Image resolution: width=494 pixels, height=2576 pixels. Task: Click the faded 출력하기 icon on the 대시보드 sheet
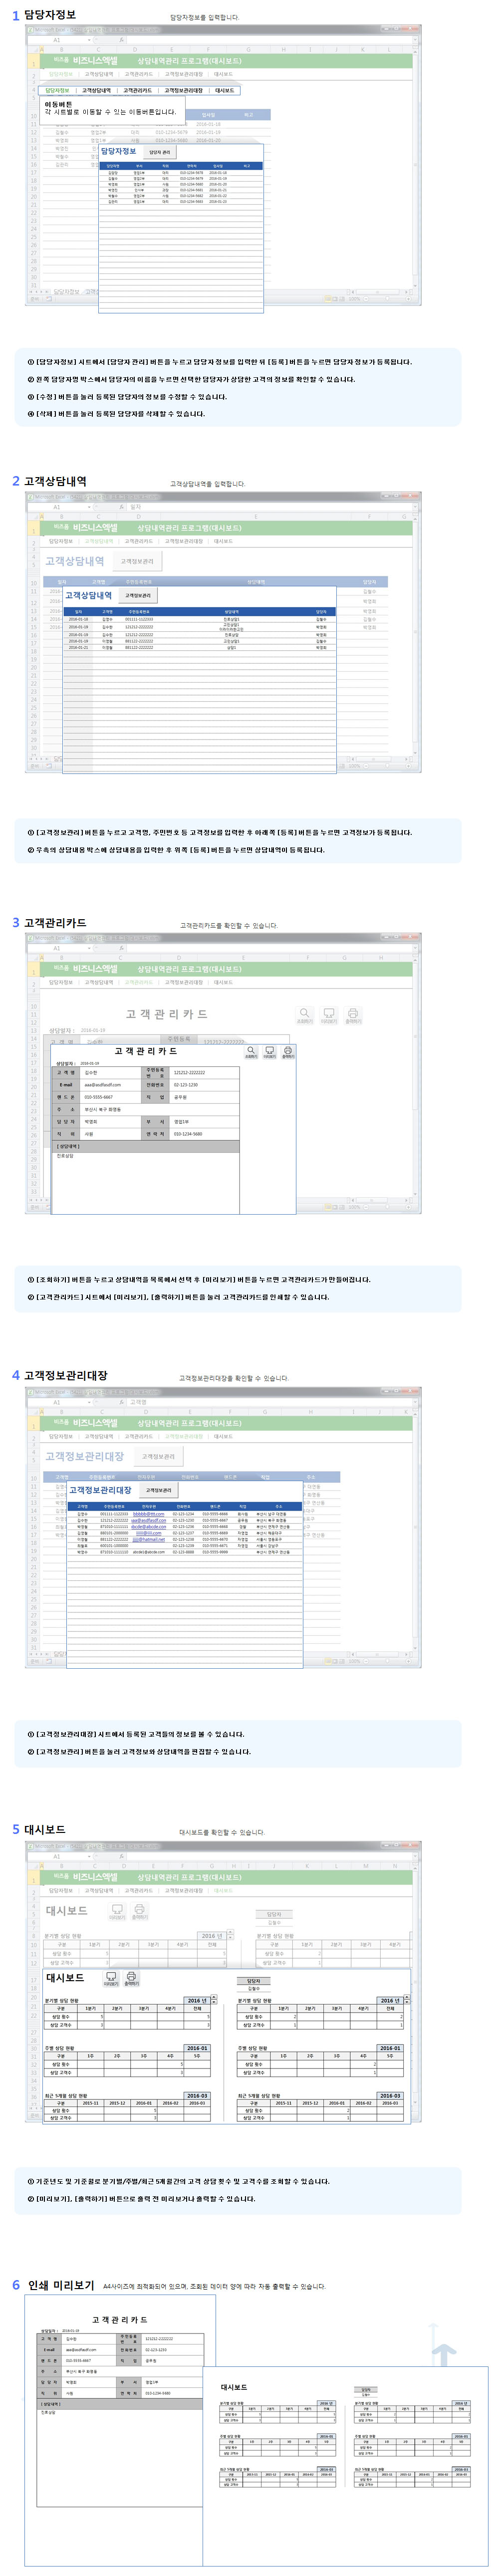(x=140, y=1911)
